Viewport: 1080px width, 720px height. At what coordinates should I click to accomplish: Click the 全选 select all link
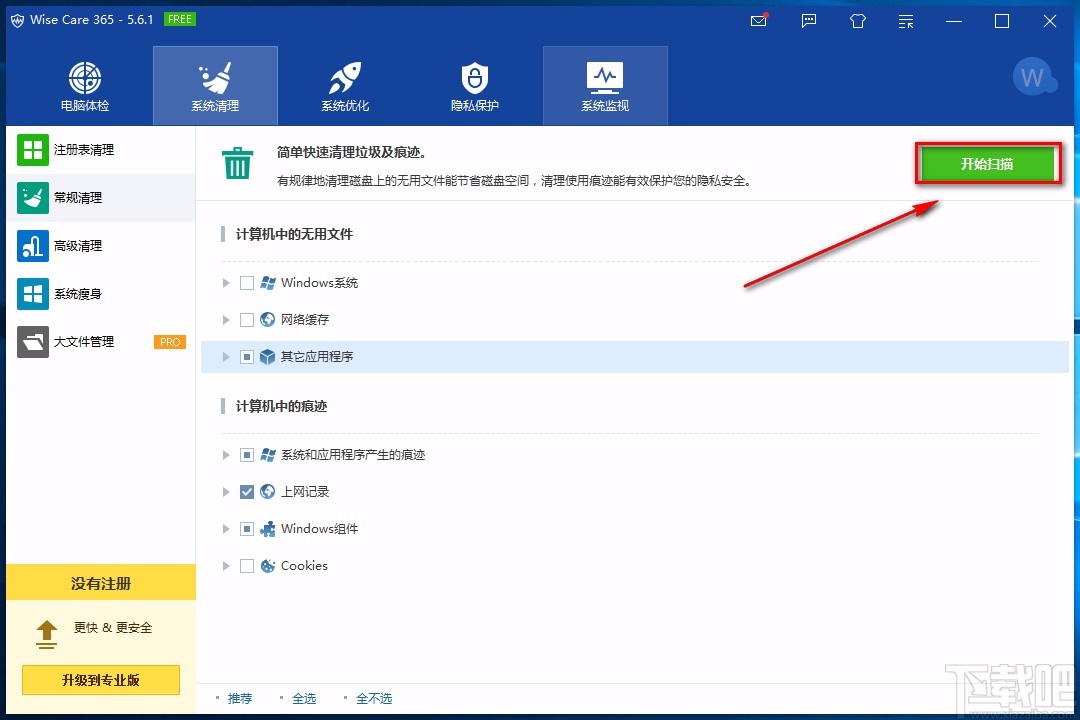304,698
